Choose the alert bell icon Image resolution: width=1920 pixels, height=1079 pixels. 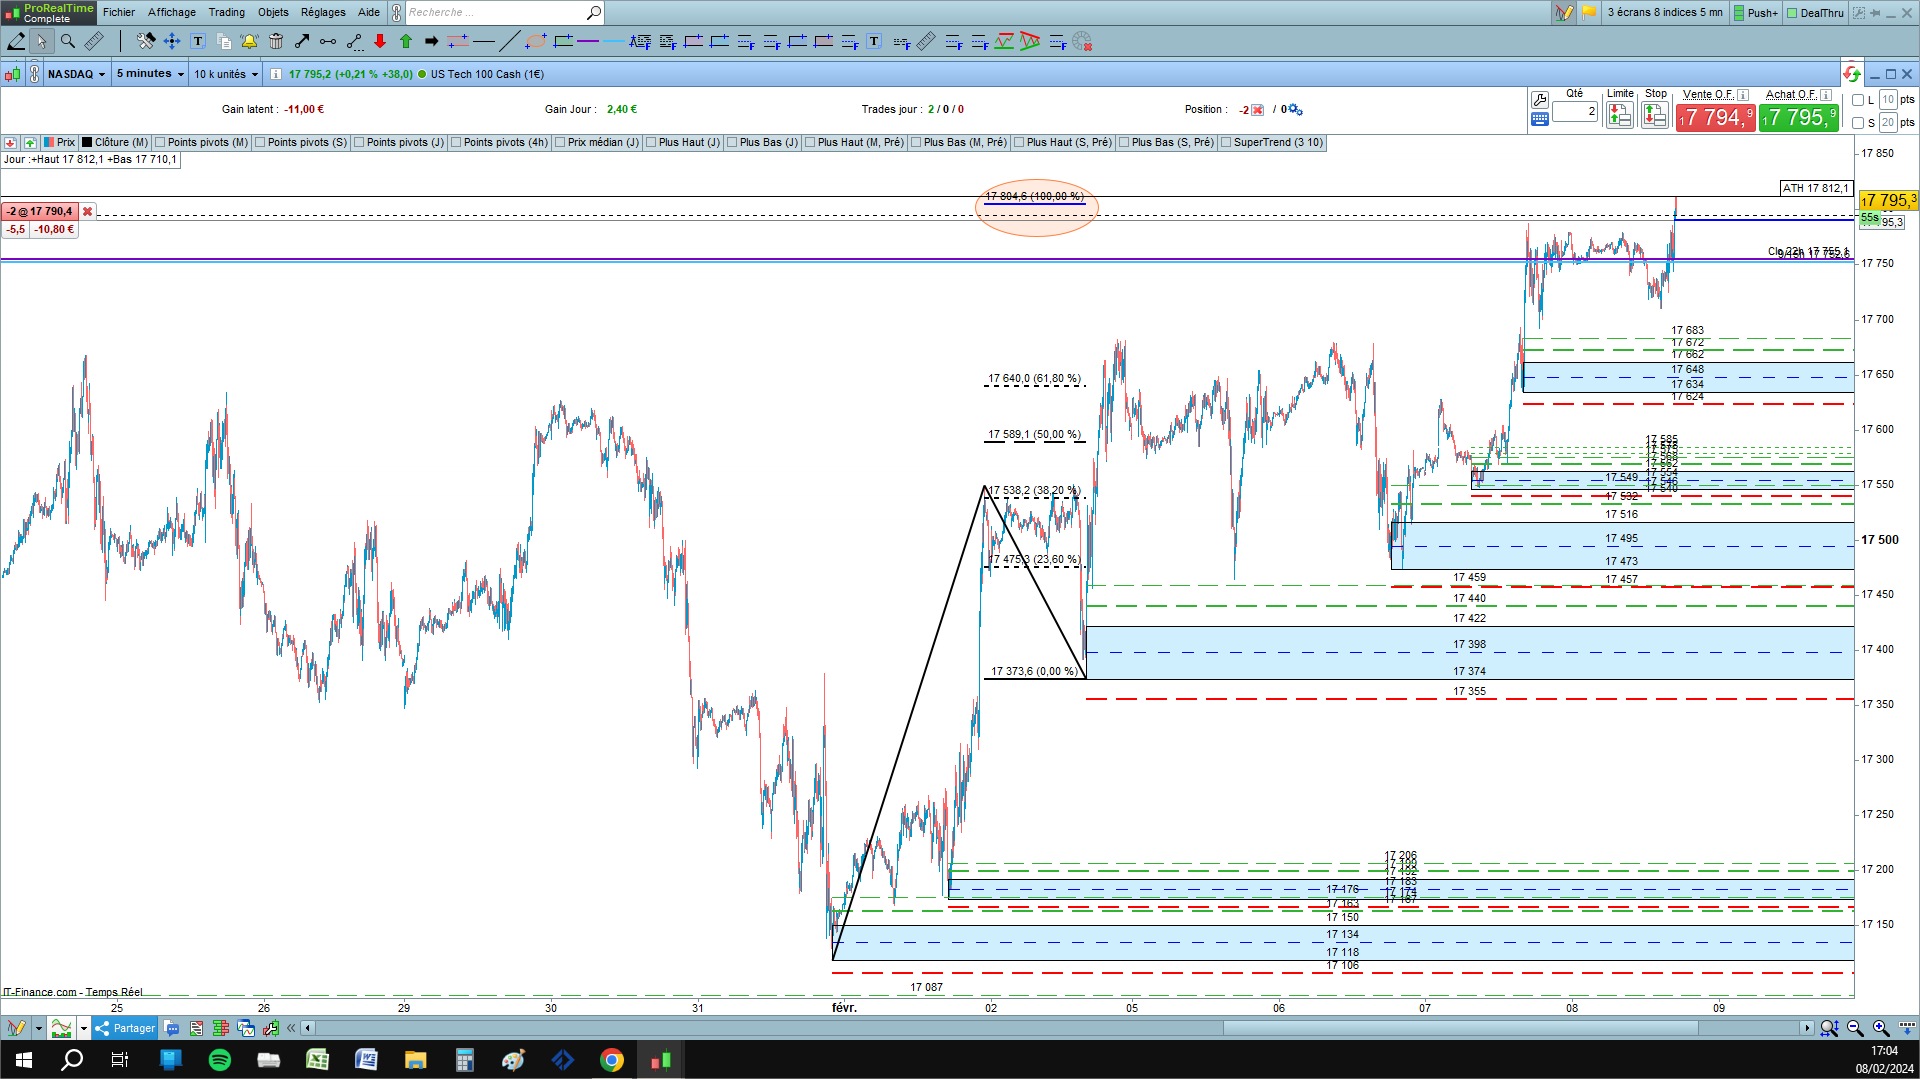(x=249, y=41)
